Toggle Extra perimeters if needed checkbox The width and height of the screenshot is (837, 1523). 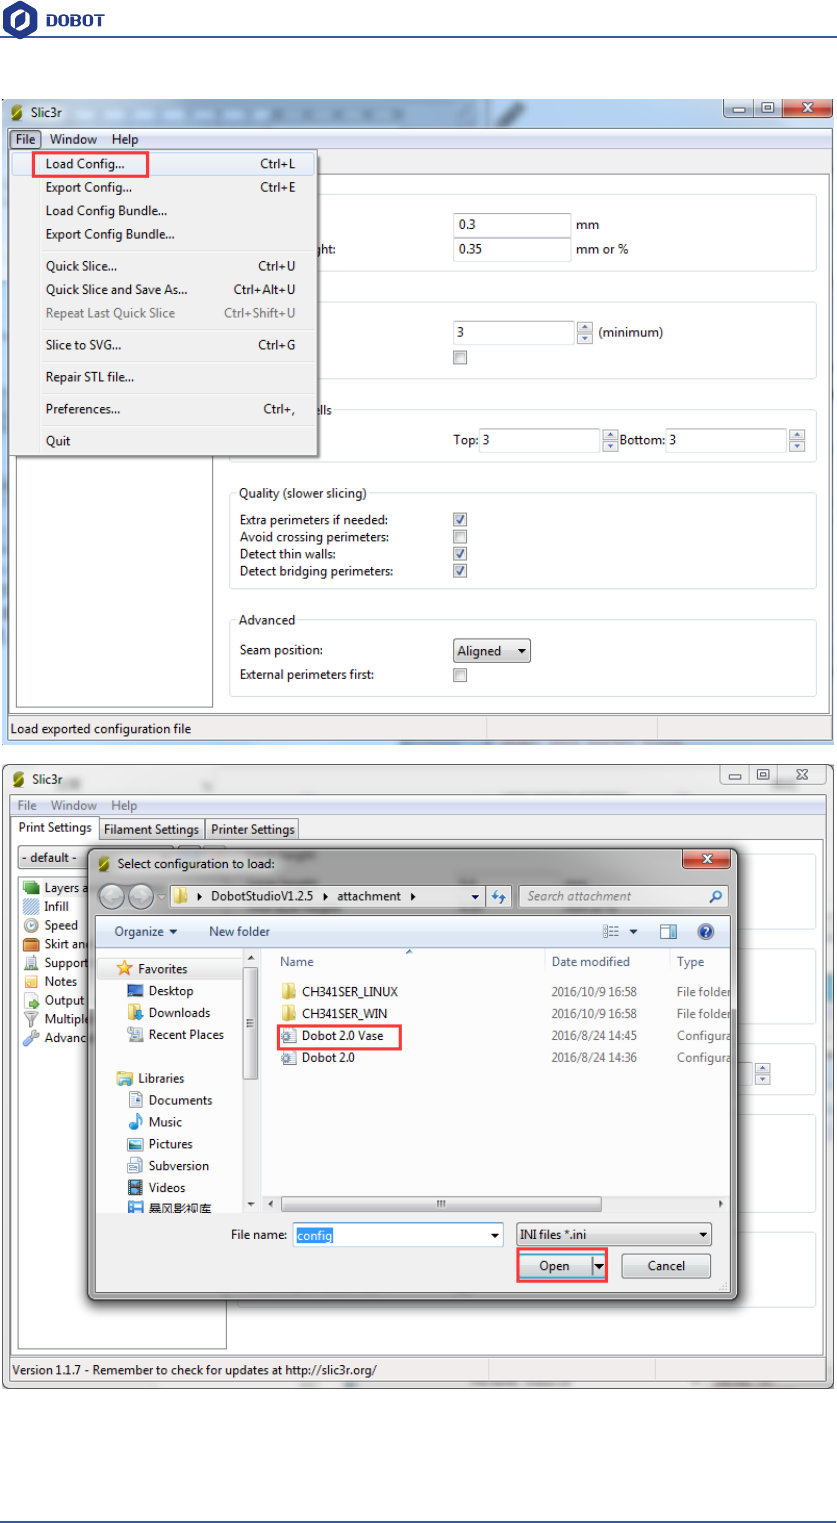pyautogui.click(x=460, y=520)
